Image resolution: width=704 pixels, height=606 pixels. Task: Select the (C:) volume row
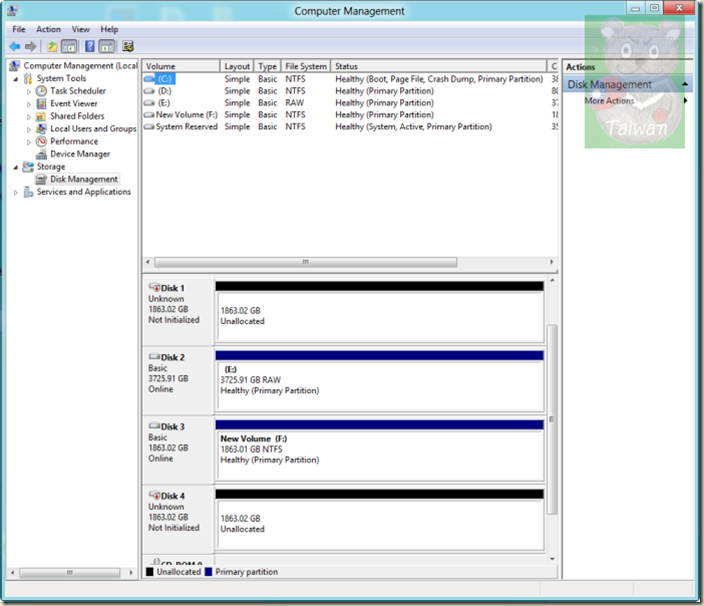click(x=350, y=79)
